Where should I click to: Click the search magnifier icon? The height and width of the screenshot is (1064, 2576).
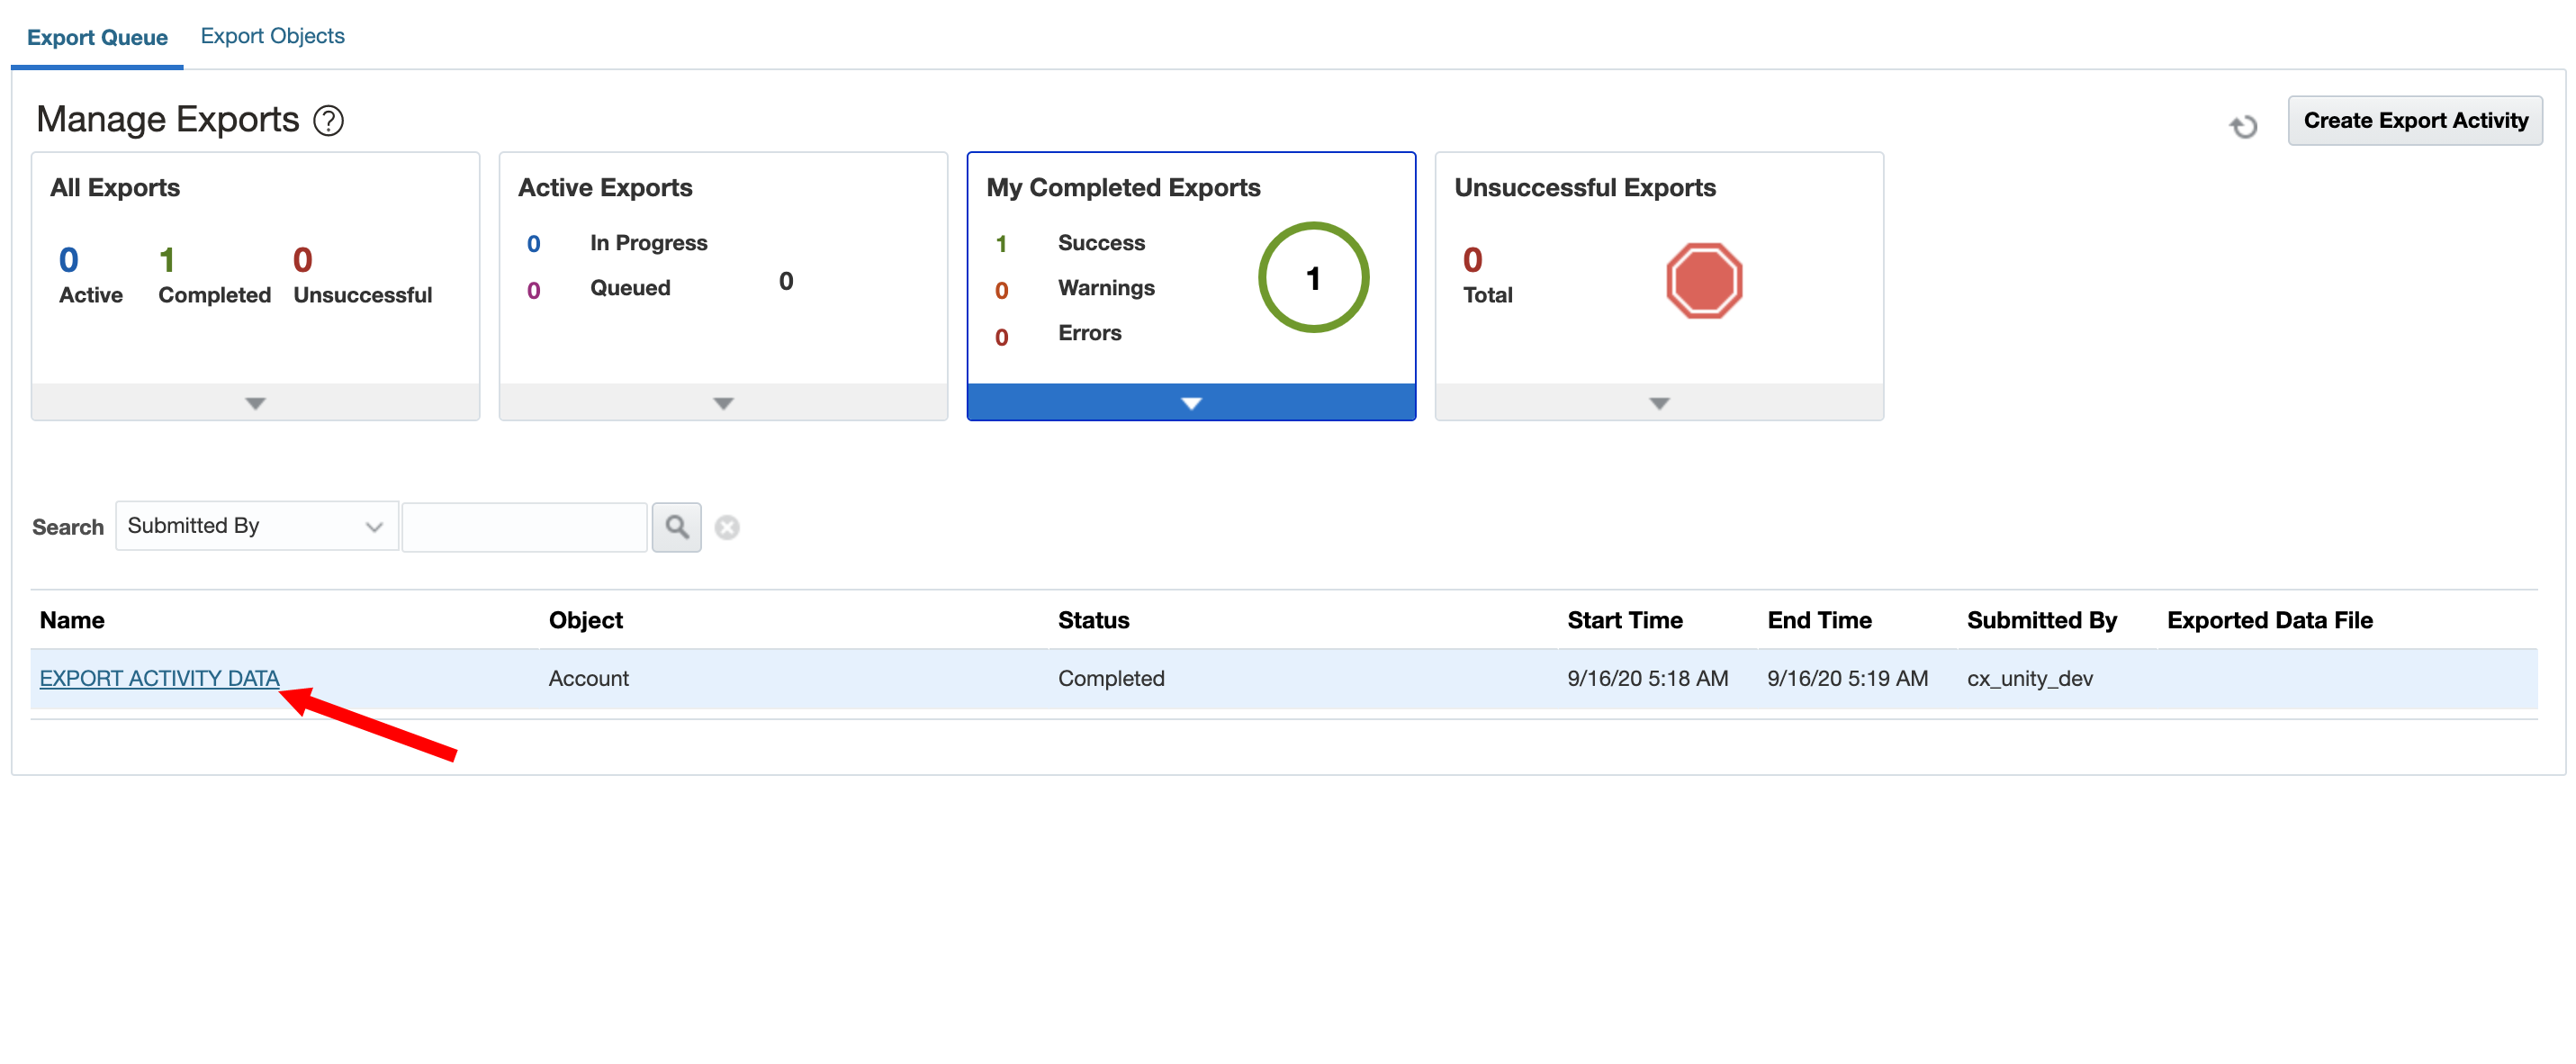[x=676, y=527]
